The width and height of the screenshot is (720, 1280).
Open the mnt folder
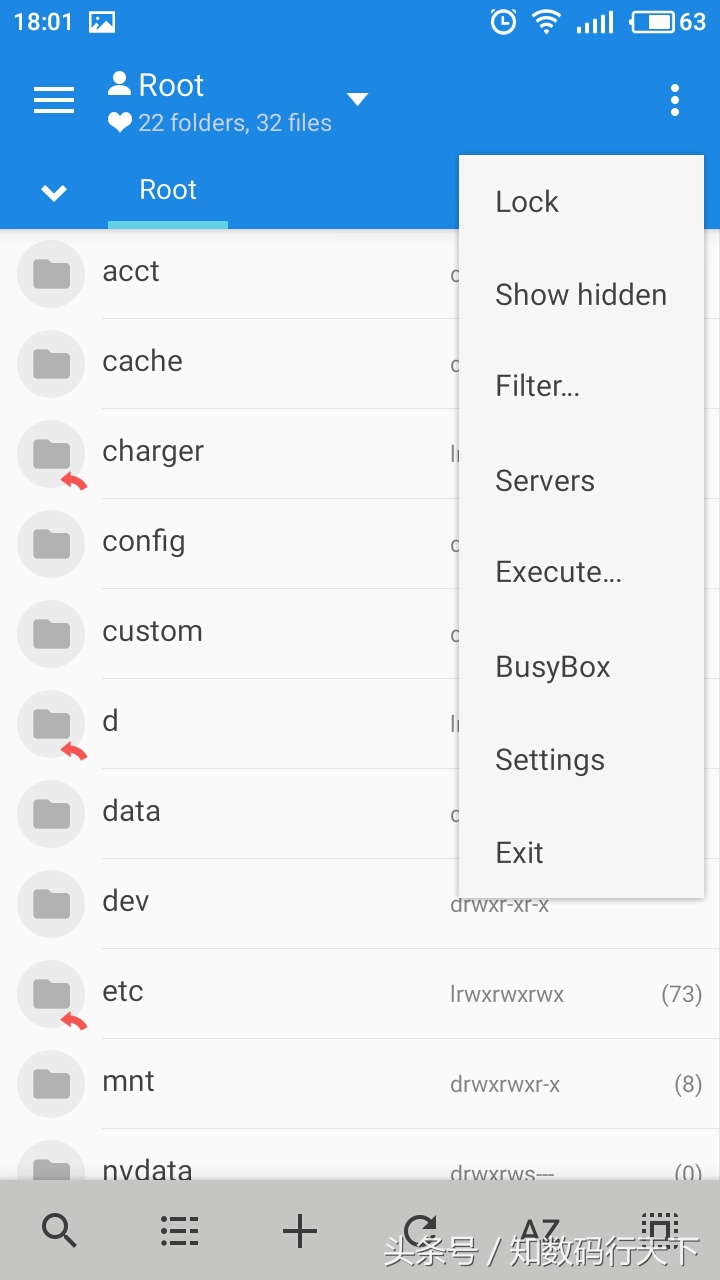[128, 1082]
